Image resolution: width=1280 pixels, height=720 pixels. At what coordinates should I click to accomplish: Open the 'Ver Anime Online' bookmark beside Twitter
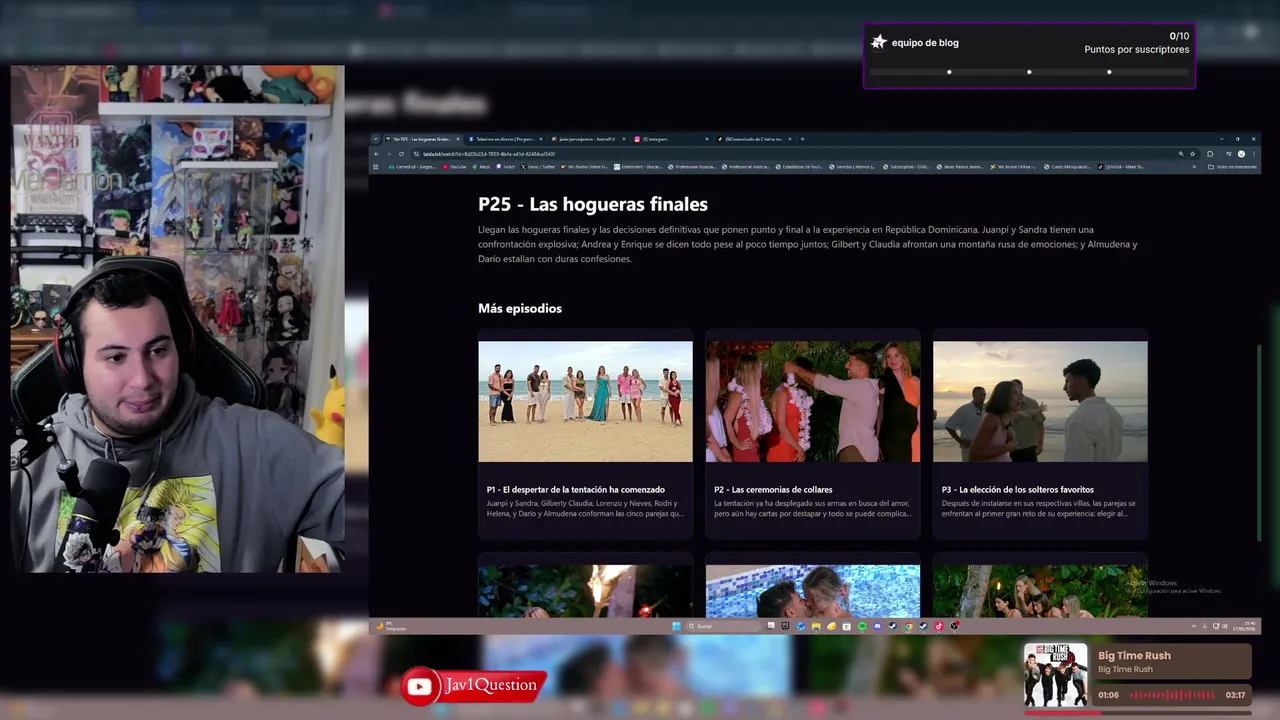[584, 167]
